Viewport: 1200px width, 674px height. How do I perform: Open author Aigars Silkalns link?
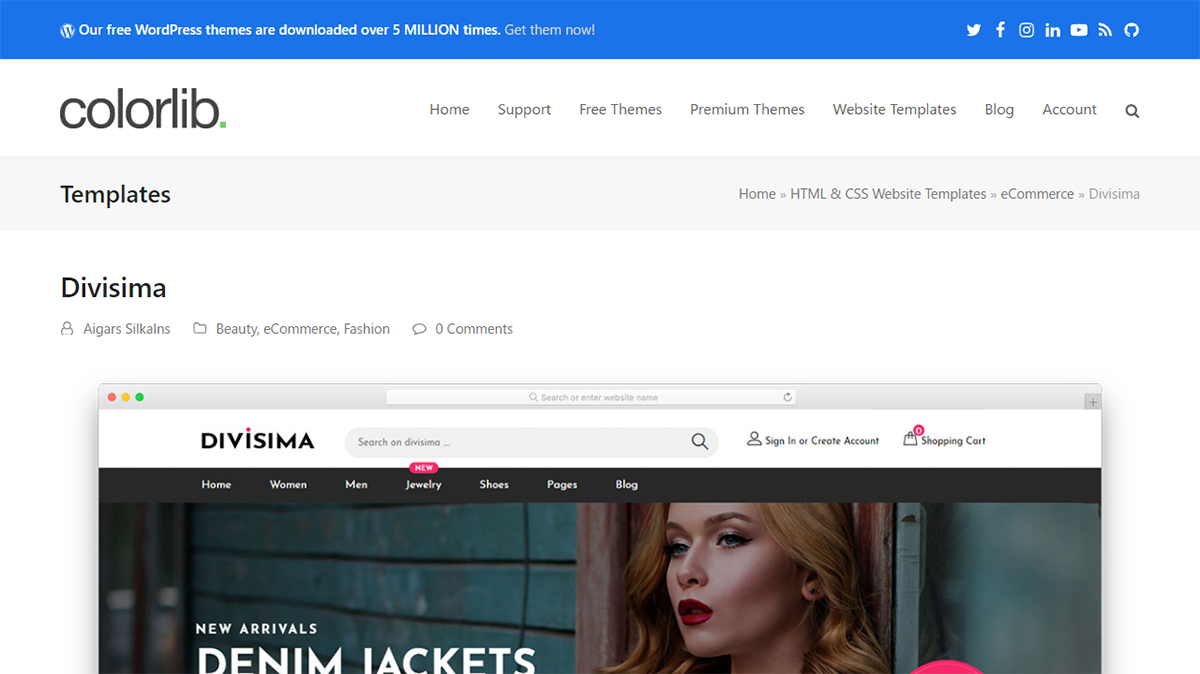127,329
